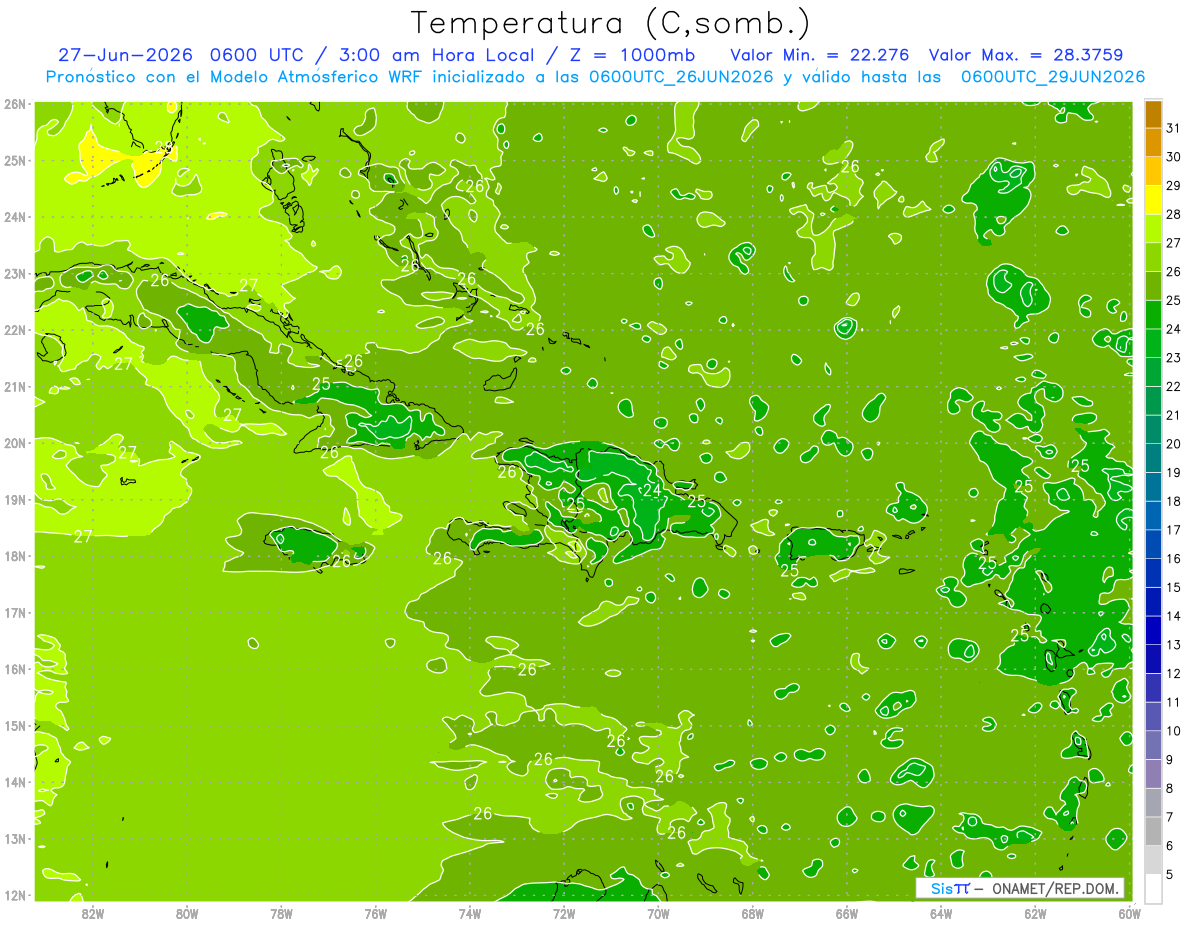
Task: Click the '78W' longitude axis label
Action: coord(281,913)
